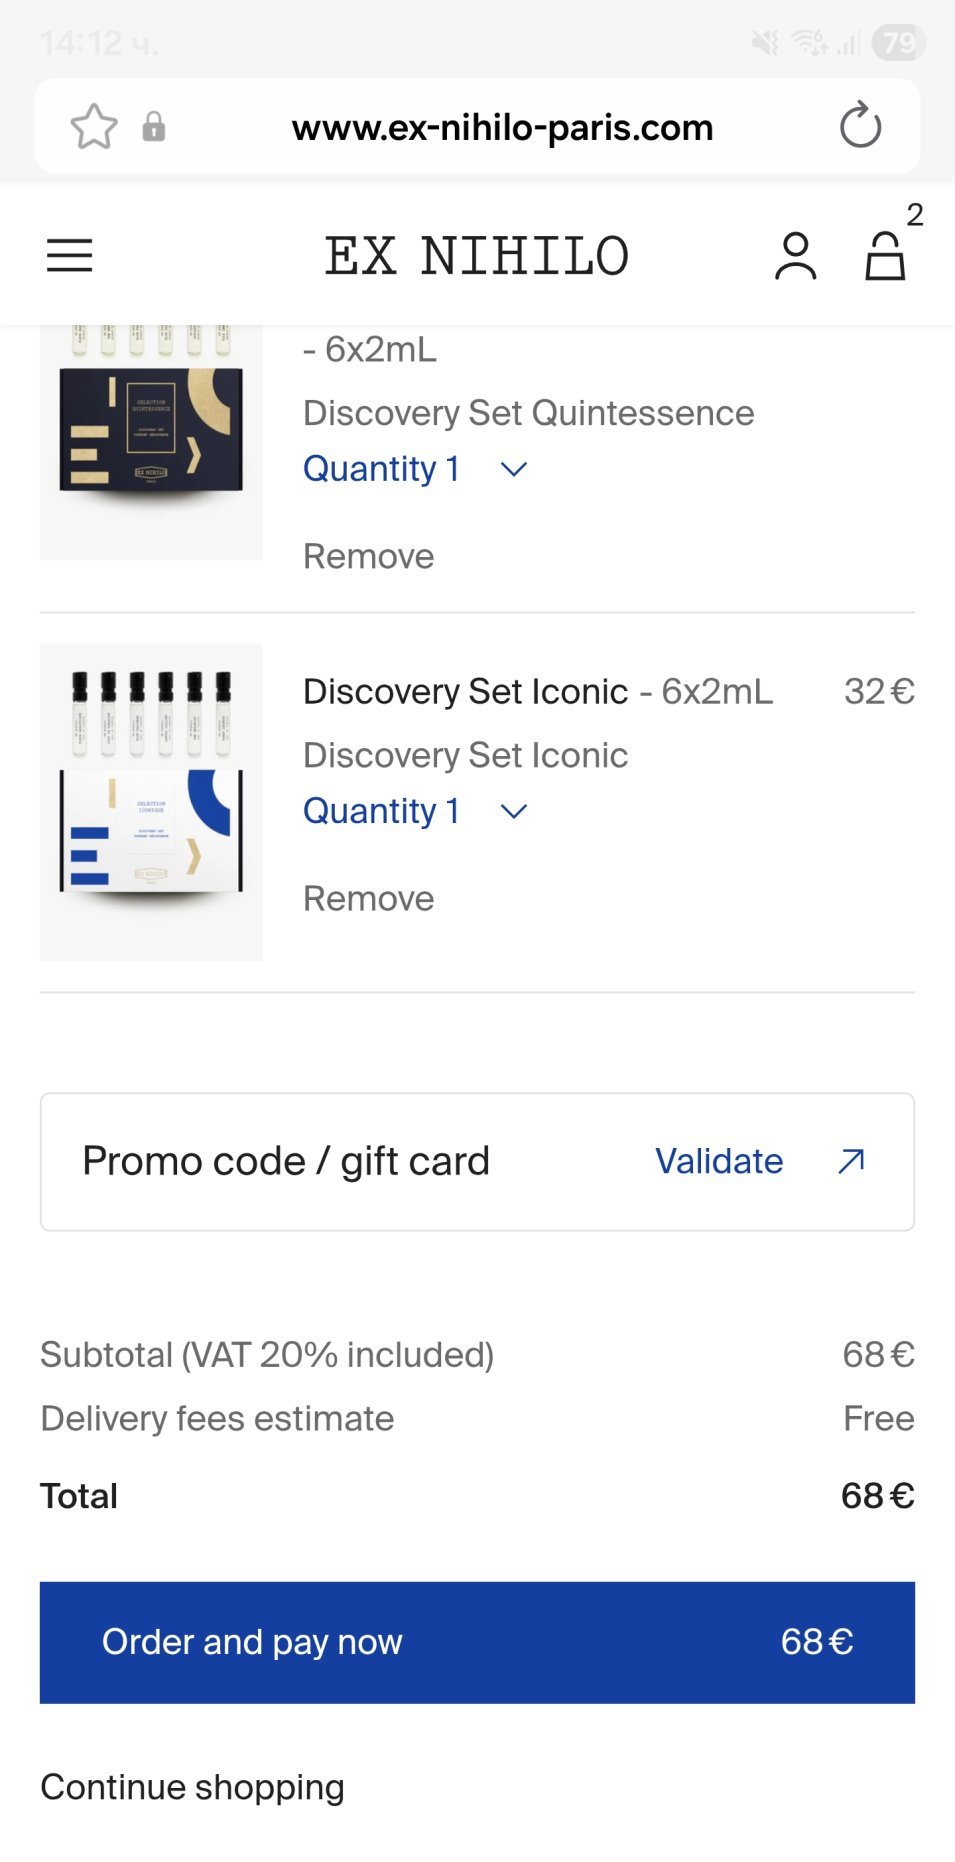Screen dimensions: 955x1862
Task: Open the user account icon
Action: pos(796,256)
